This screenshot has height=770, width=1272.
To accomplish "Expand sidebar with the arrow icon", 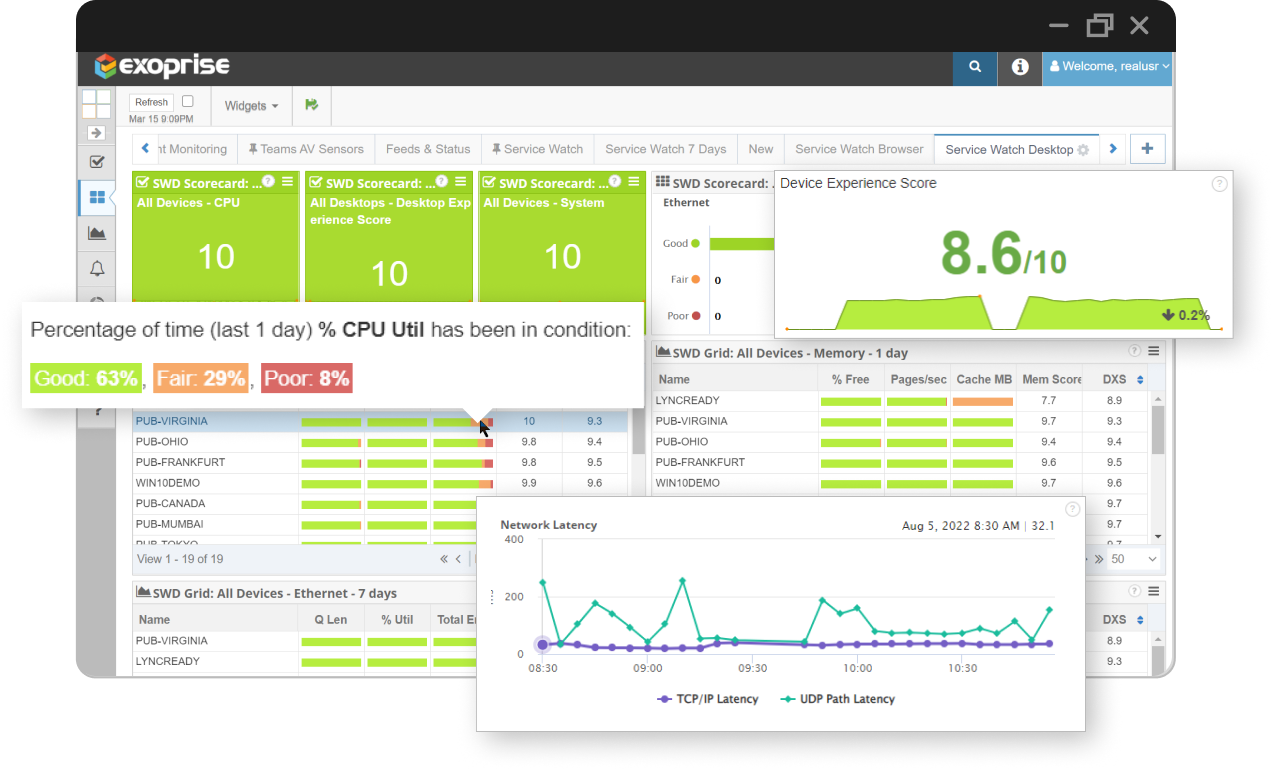I will (x=96, y=133).
